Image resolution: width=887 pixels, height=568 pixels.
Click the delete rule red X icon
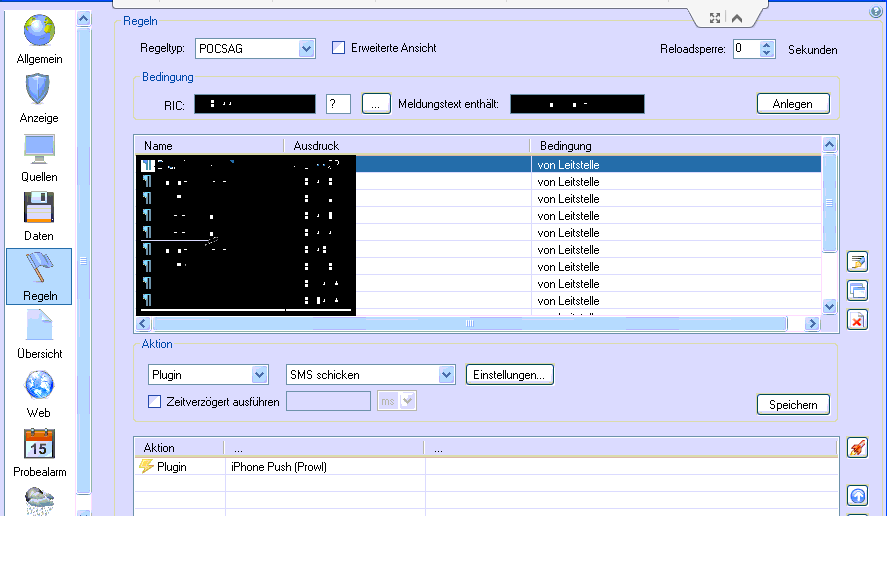coord(858,320)
